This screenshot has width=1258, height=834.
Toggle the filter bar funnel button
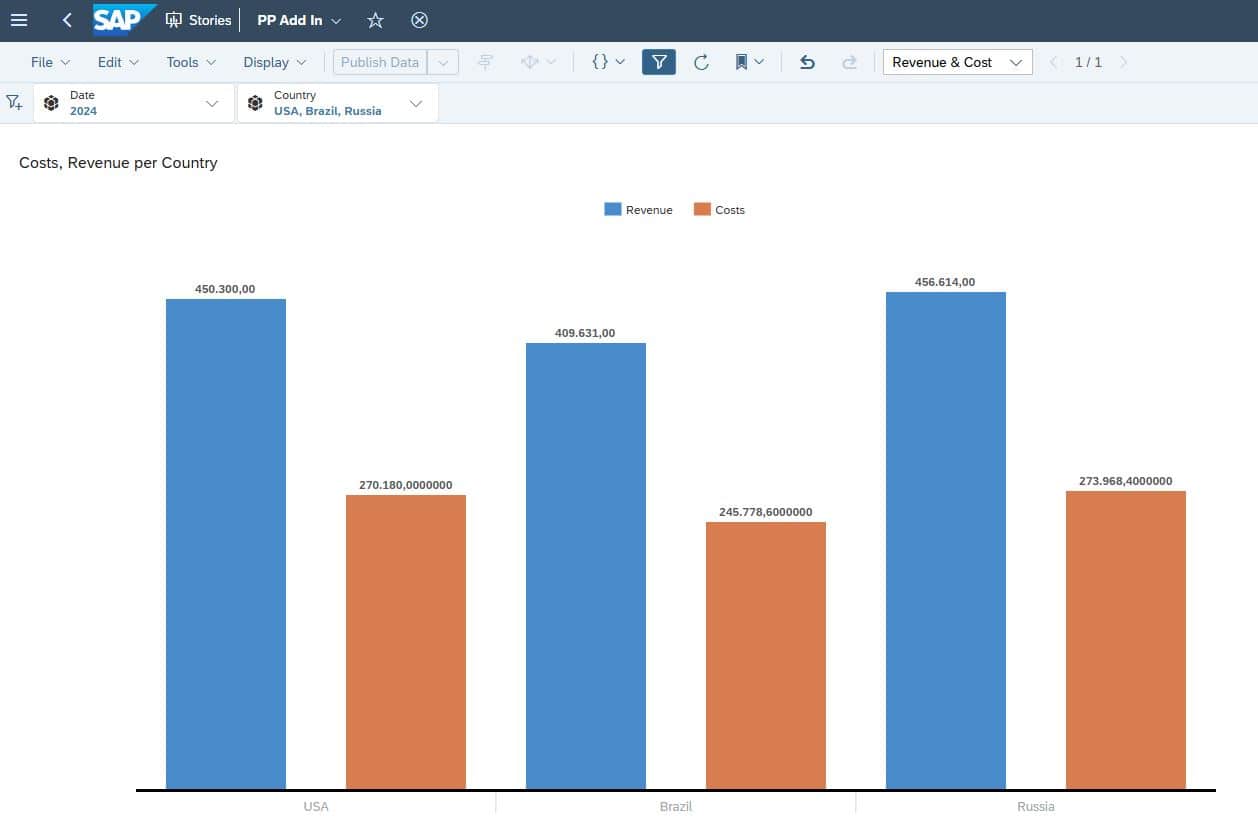pyautogui.click(x=658, y=62)
